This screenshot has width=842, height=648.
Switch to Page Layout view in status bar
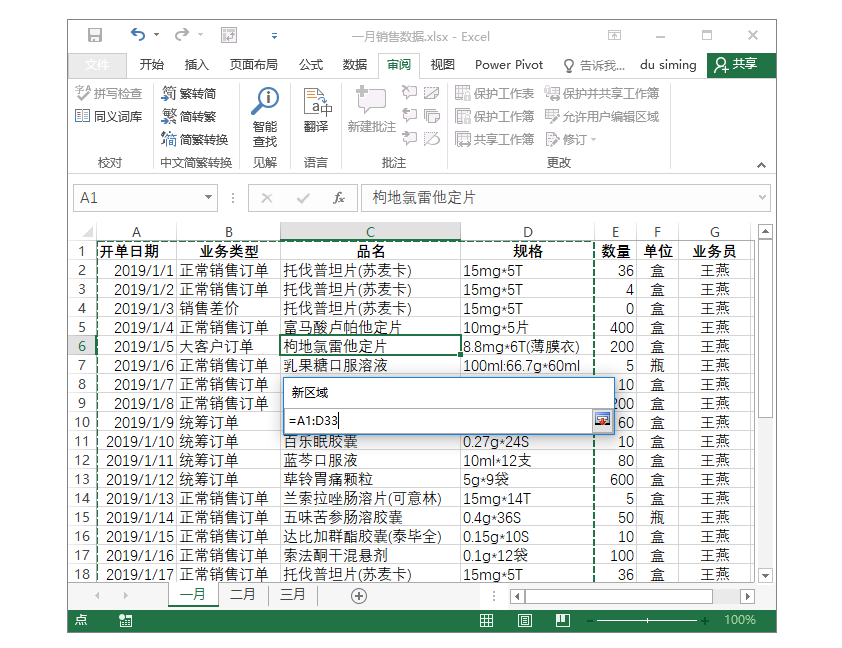click(525, 621)
